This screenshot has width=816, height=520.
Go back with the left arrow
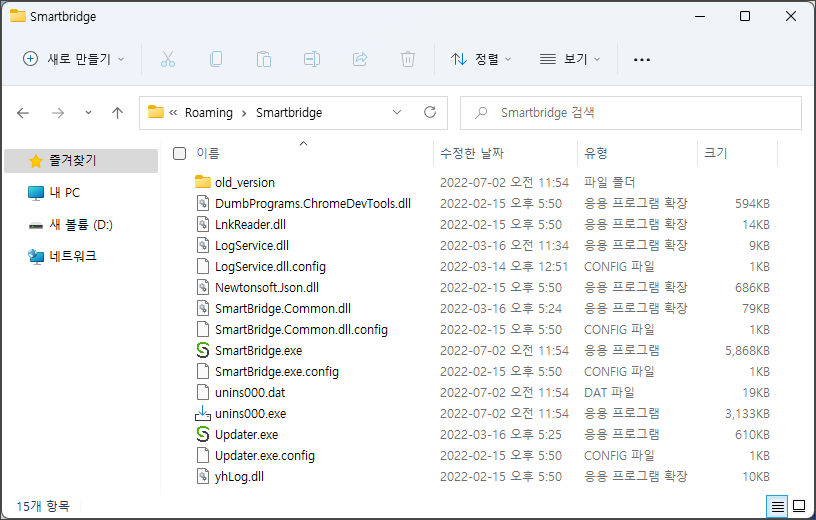(23, 112)
